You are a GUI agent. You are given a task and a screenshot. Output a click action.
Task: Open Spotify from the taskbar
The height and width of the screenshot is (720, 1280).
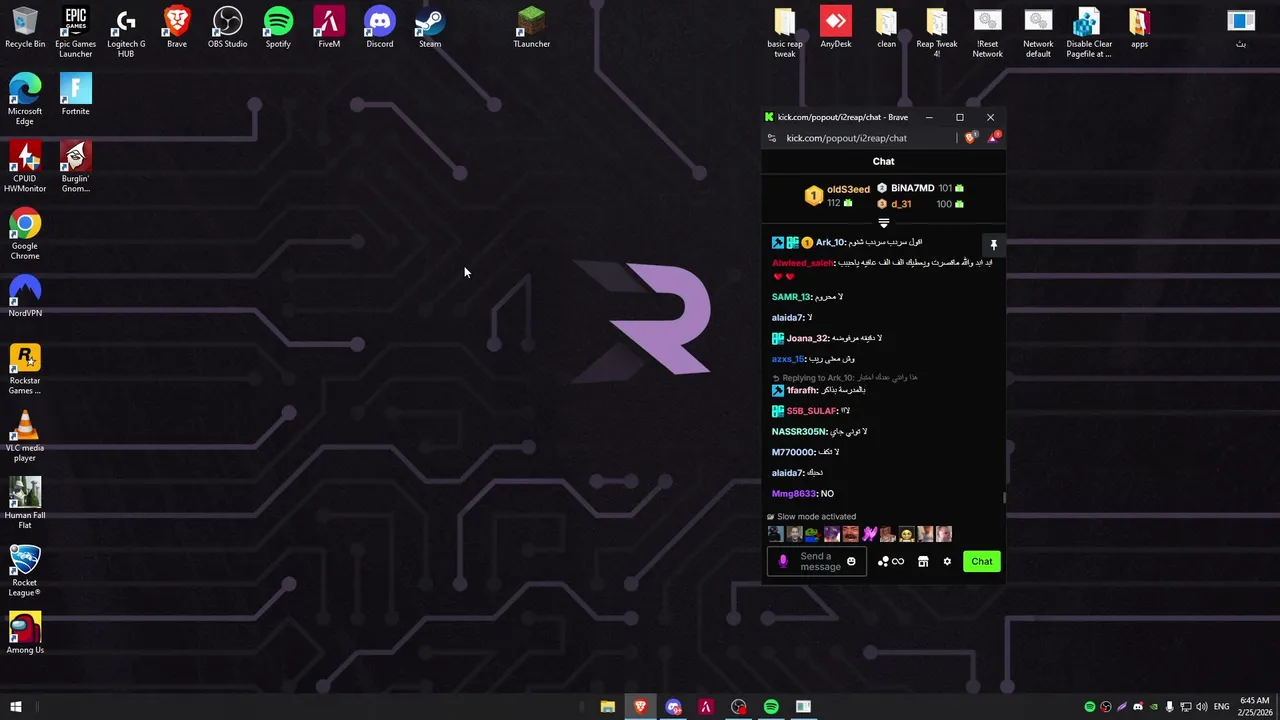point(771,707)
